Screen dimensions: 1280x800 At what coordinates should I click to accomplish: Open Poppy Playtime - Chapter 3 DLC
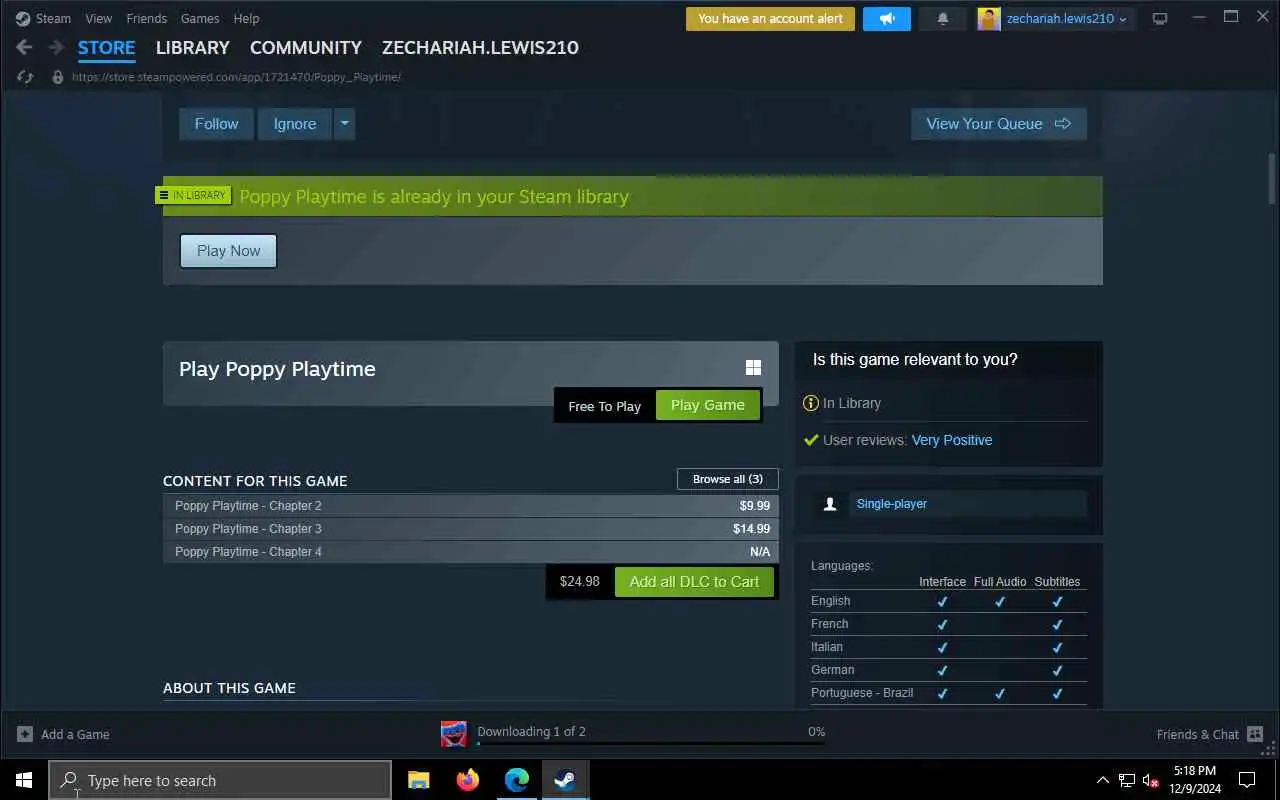470,529
